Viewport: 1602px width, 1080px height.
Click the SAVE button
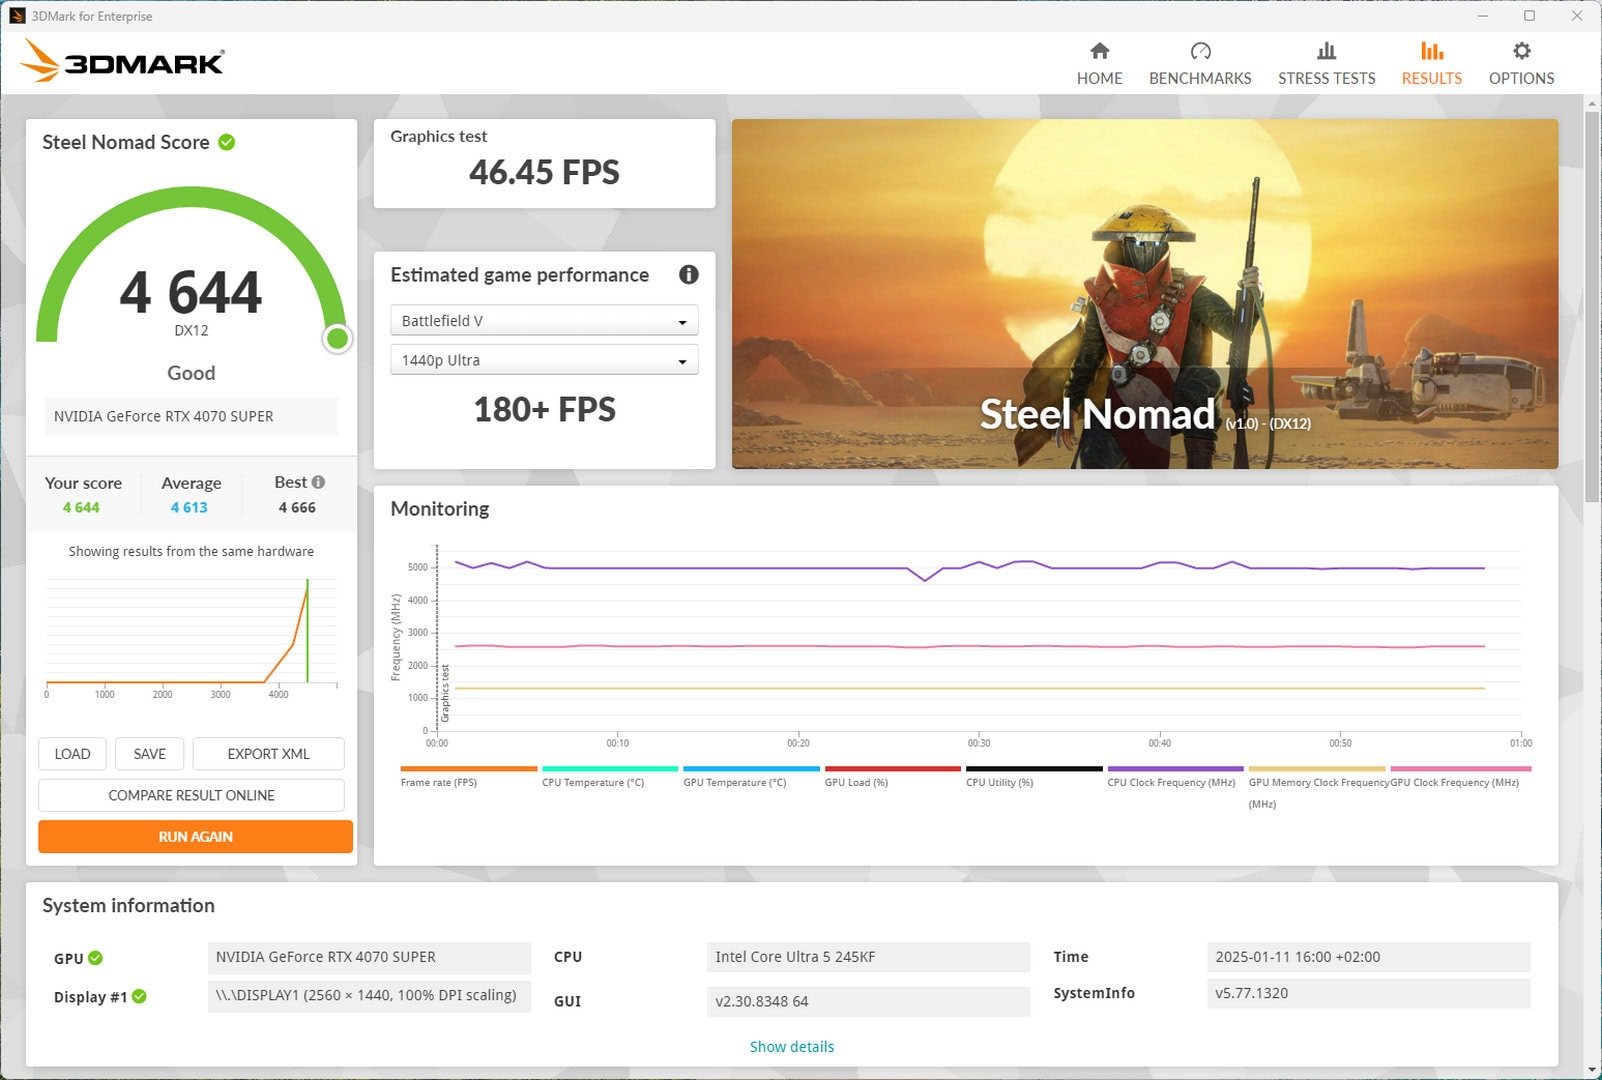tap(149, 754)
